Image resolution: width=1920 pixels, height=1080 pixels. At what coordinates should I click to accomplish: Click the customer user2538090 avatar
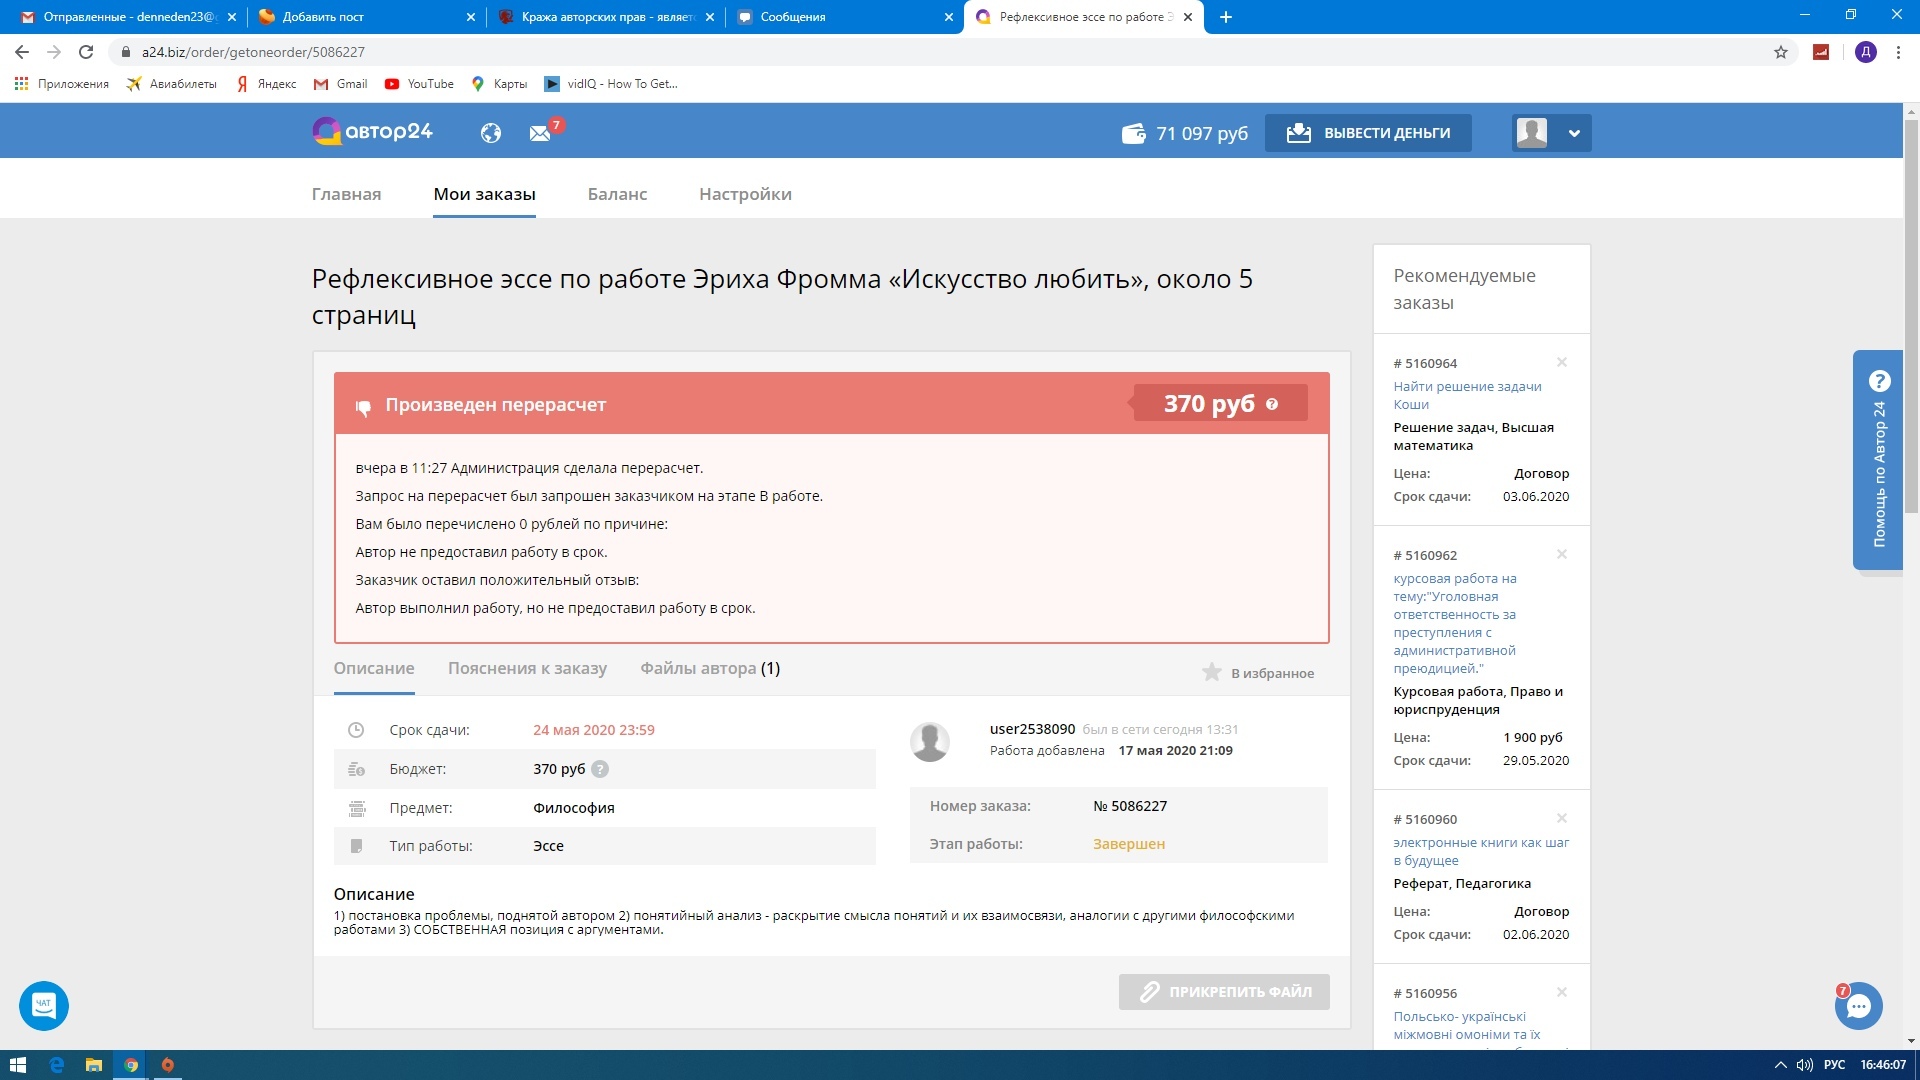coord(930,741)
